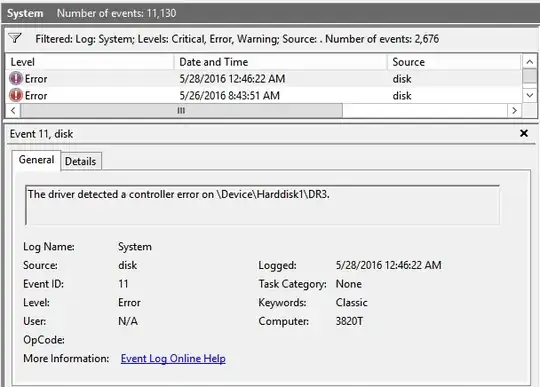
Task: Select the General tab
Action: [x=36, y=160]
